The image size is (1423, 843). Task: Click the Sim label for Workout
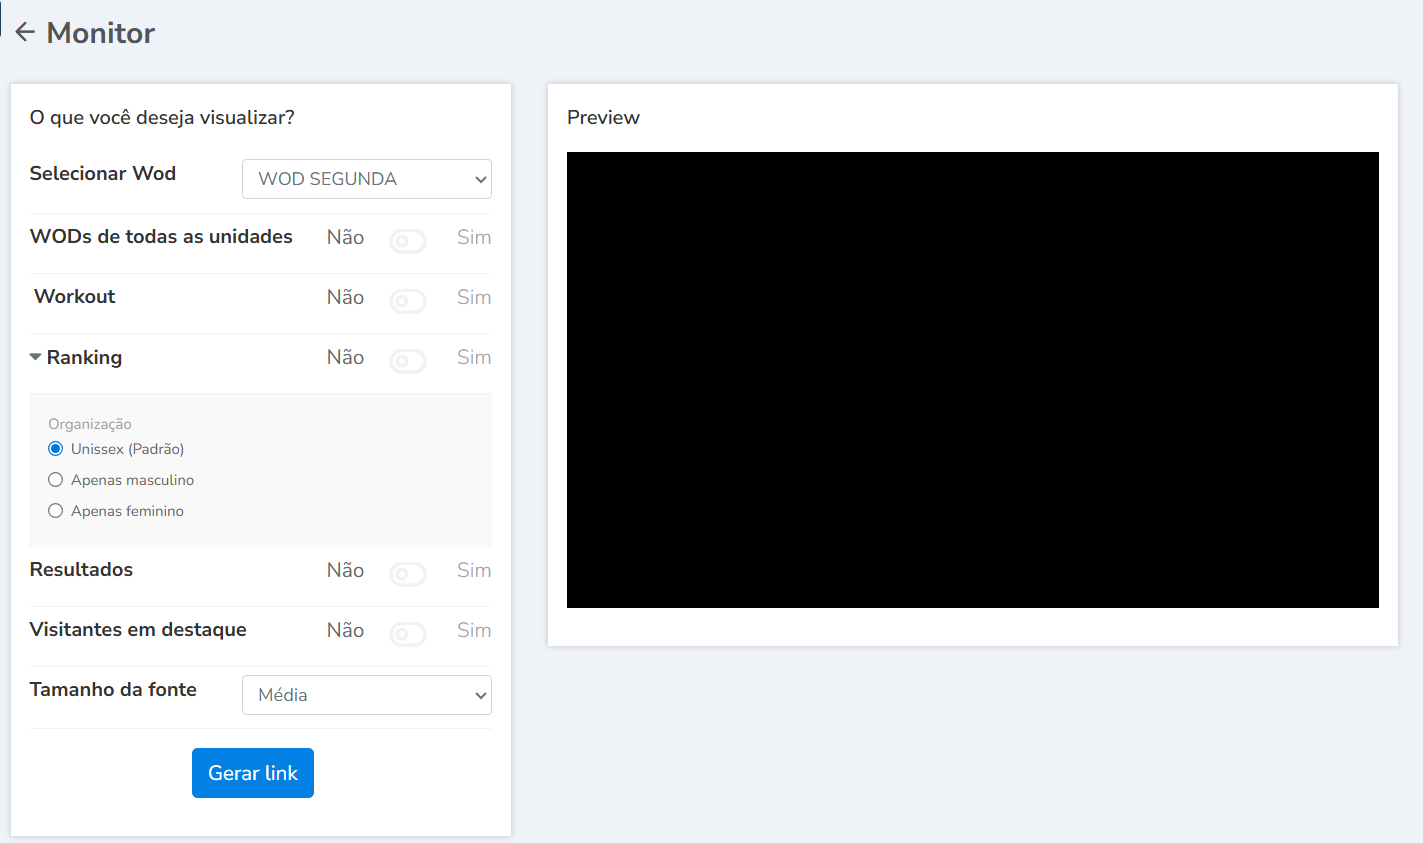[474, 297]
